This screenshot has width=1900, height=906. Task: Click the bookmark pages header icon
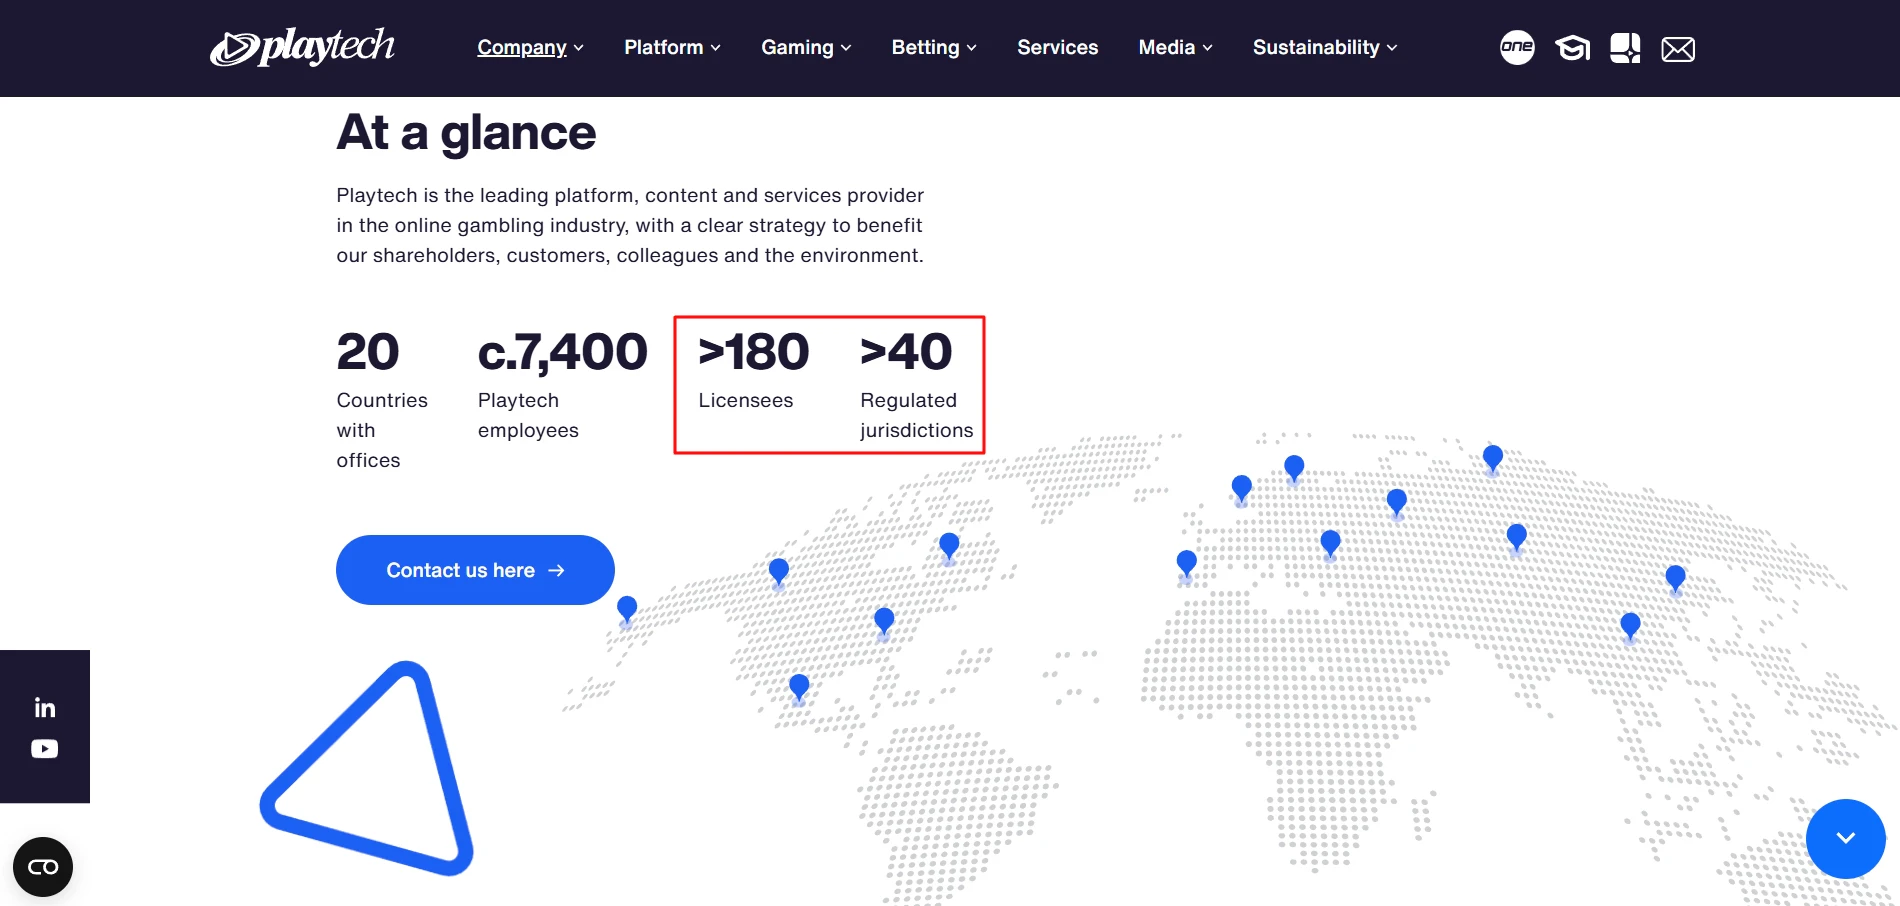click(x=1625, y=48)
